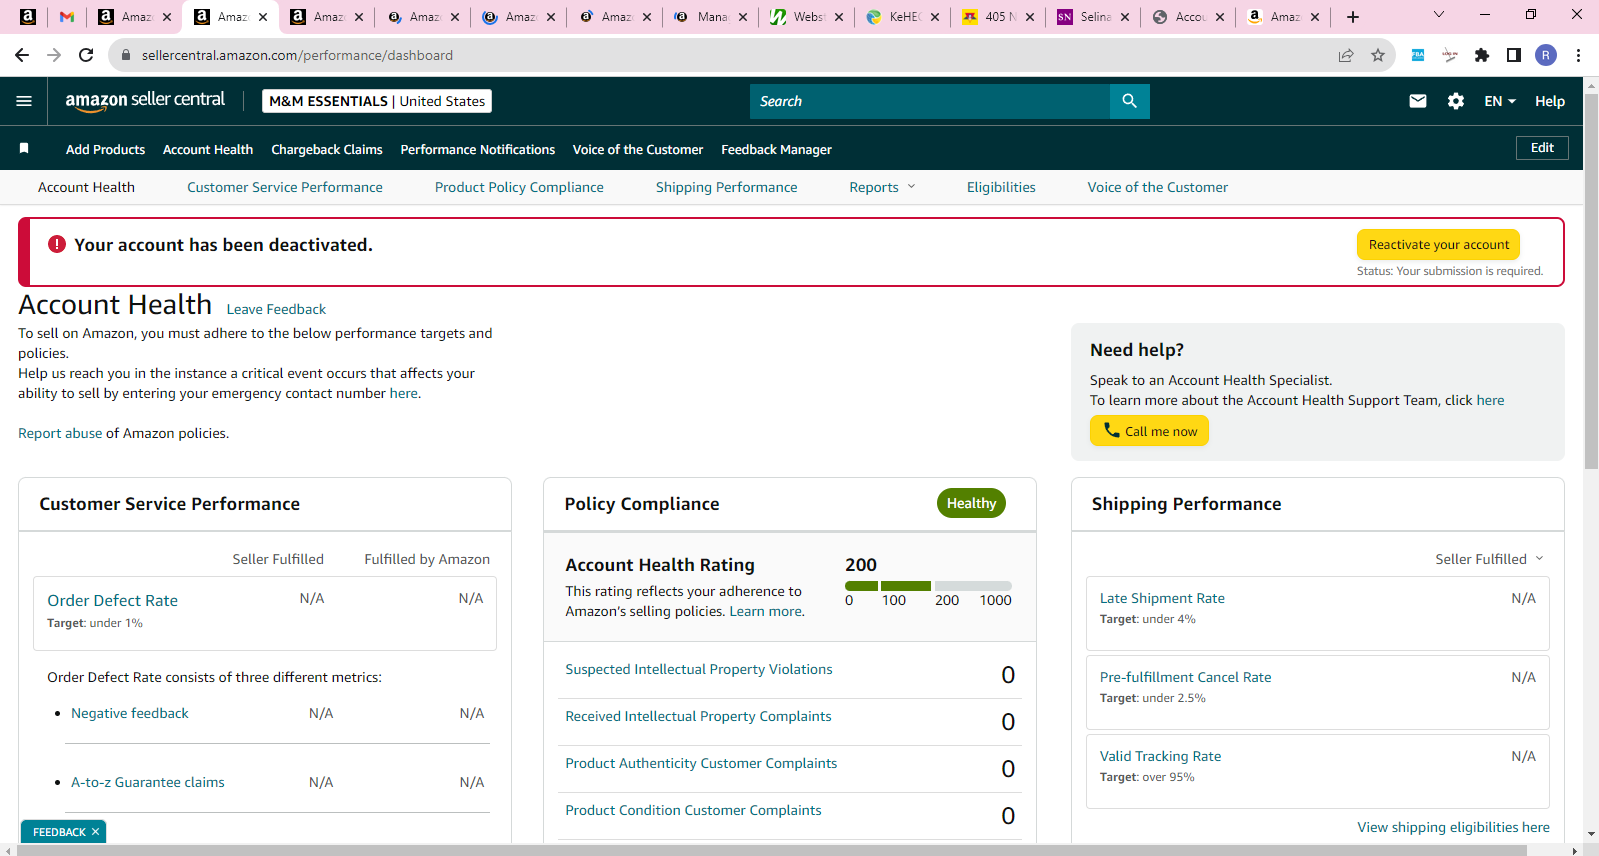Open Valid Tracking Rate link
This screenshot has height=856, width=1599.
coord(1160,756)
